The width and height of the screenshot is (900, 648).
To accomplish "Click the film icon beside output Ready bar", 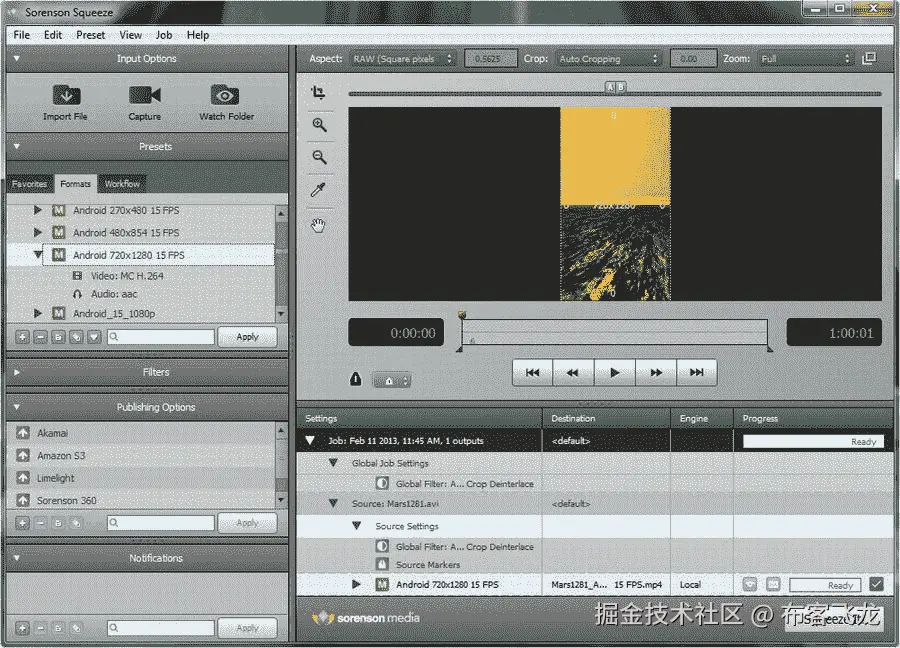I will tap(773, 584).
